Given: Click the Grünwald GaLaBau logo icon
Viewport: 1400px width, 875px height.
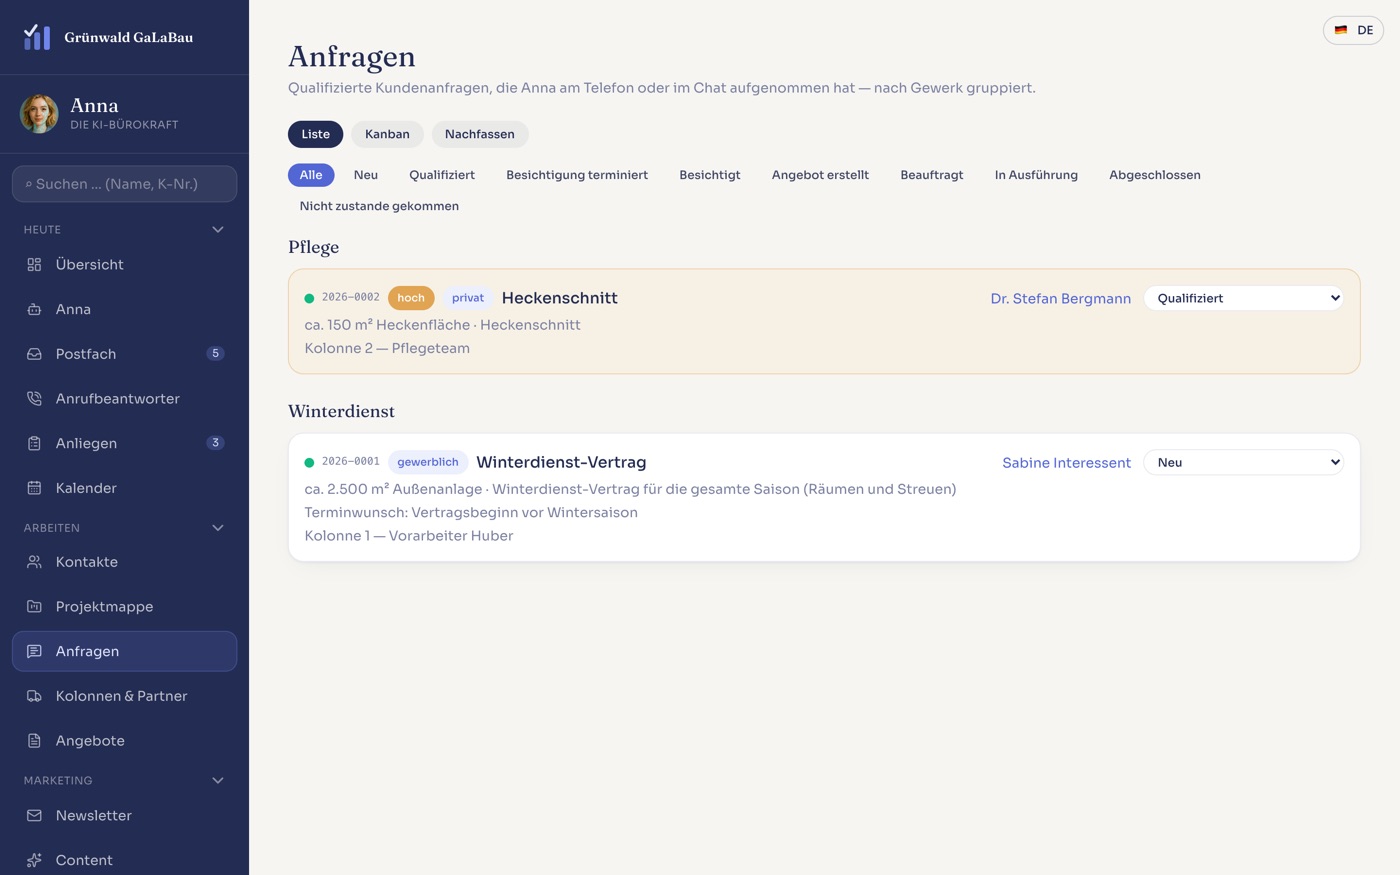Looking at the screenshot, I should click(37, 37).
